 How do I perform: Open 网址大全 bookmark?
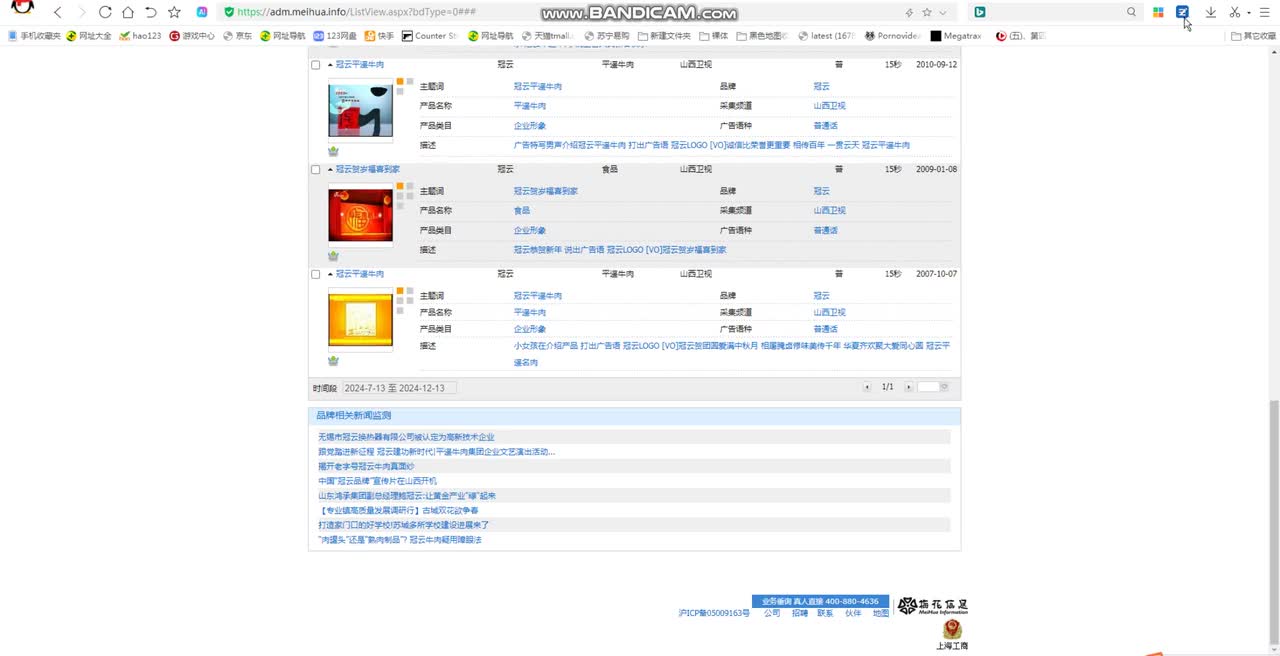[89, 36]
